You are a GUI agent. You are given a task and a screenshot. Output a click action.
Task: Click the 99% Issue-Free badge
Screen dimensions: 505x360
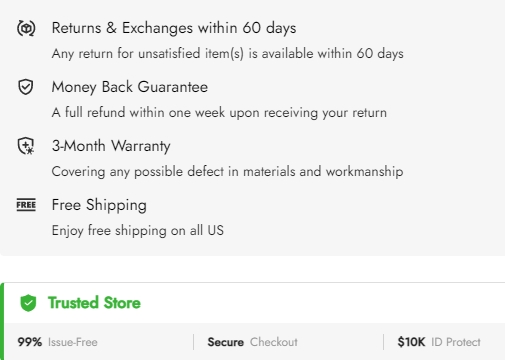pyautogui.click(x=57, y=342)
